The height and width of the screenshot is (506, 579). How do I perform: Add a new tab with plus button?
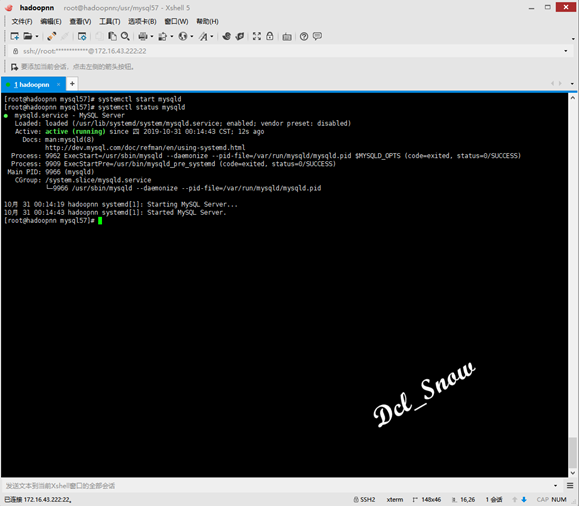click(72, 84)
